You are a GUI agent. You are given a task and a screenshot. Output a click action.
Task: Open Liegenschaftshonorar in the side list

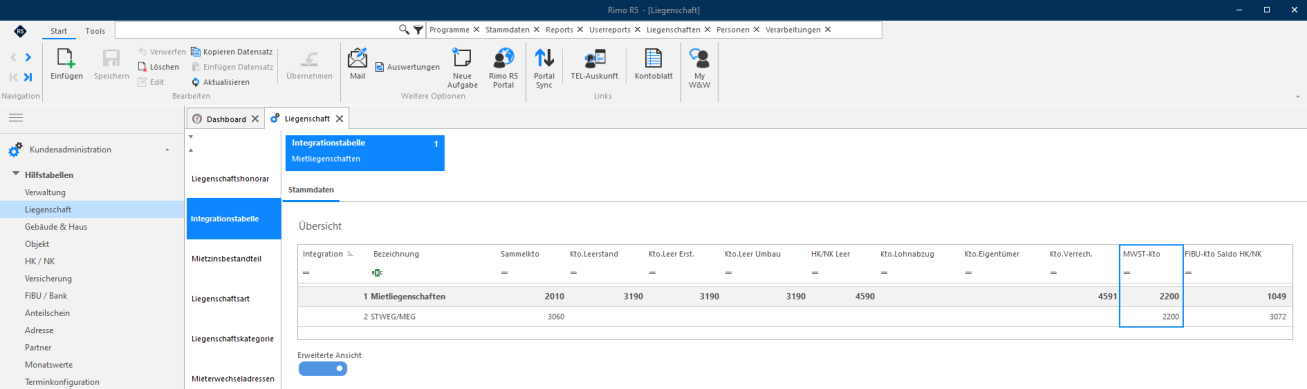(x=229, y=178)
